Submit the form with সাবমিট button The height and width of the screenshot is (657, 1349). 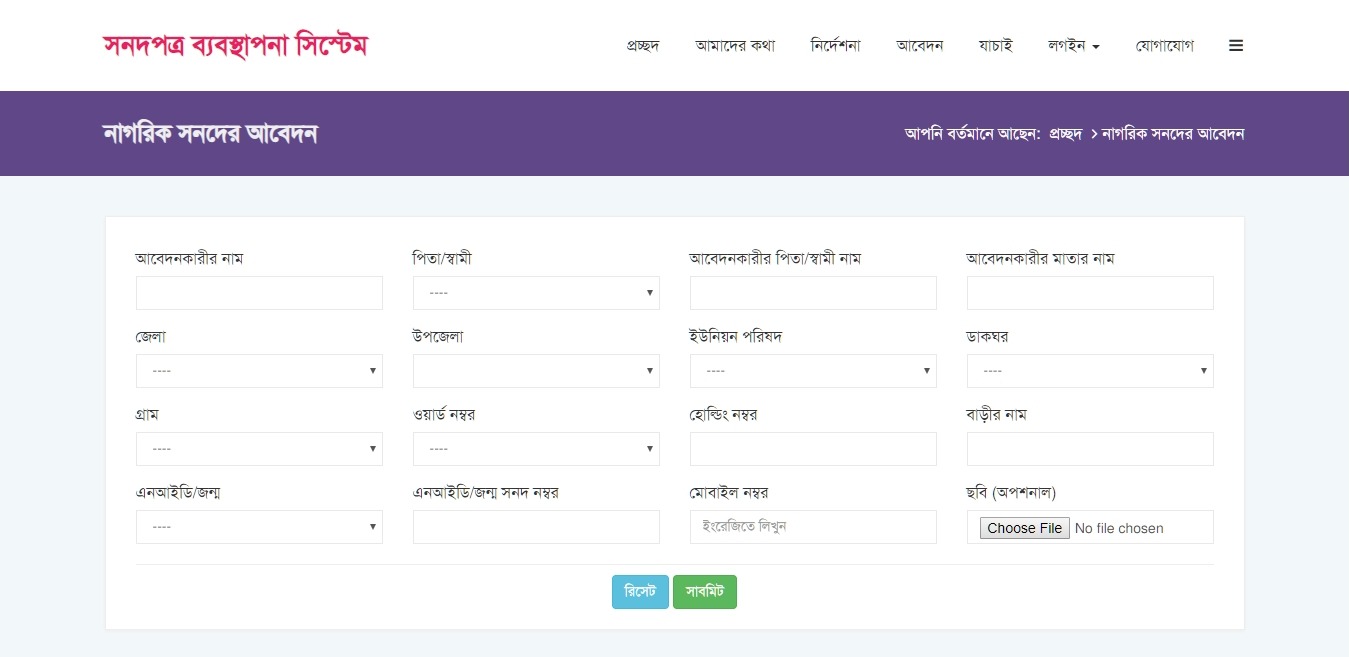point(705,592)
